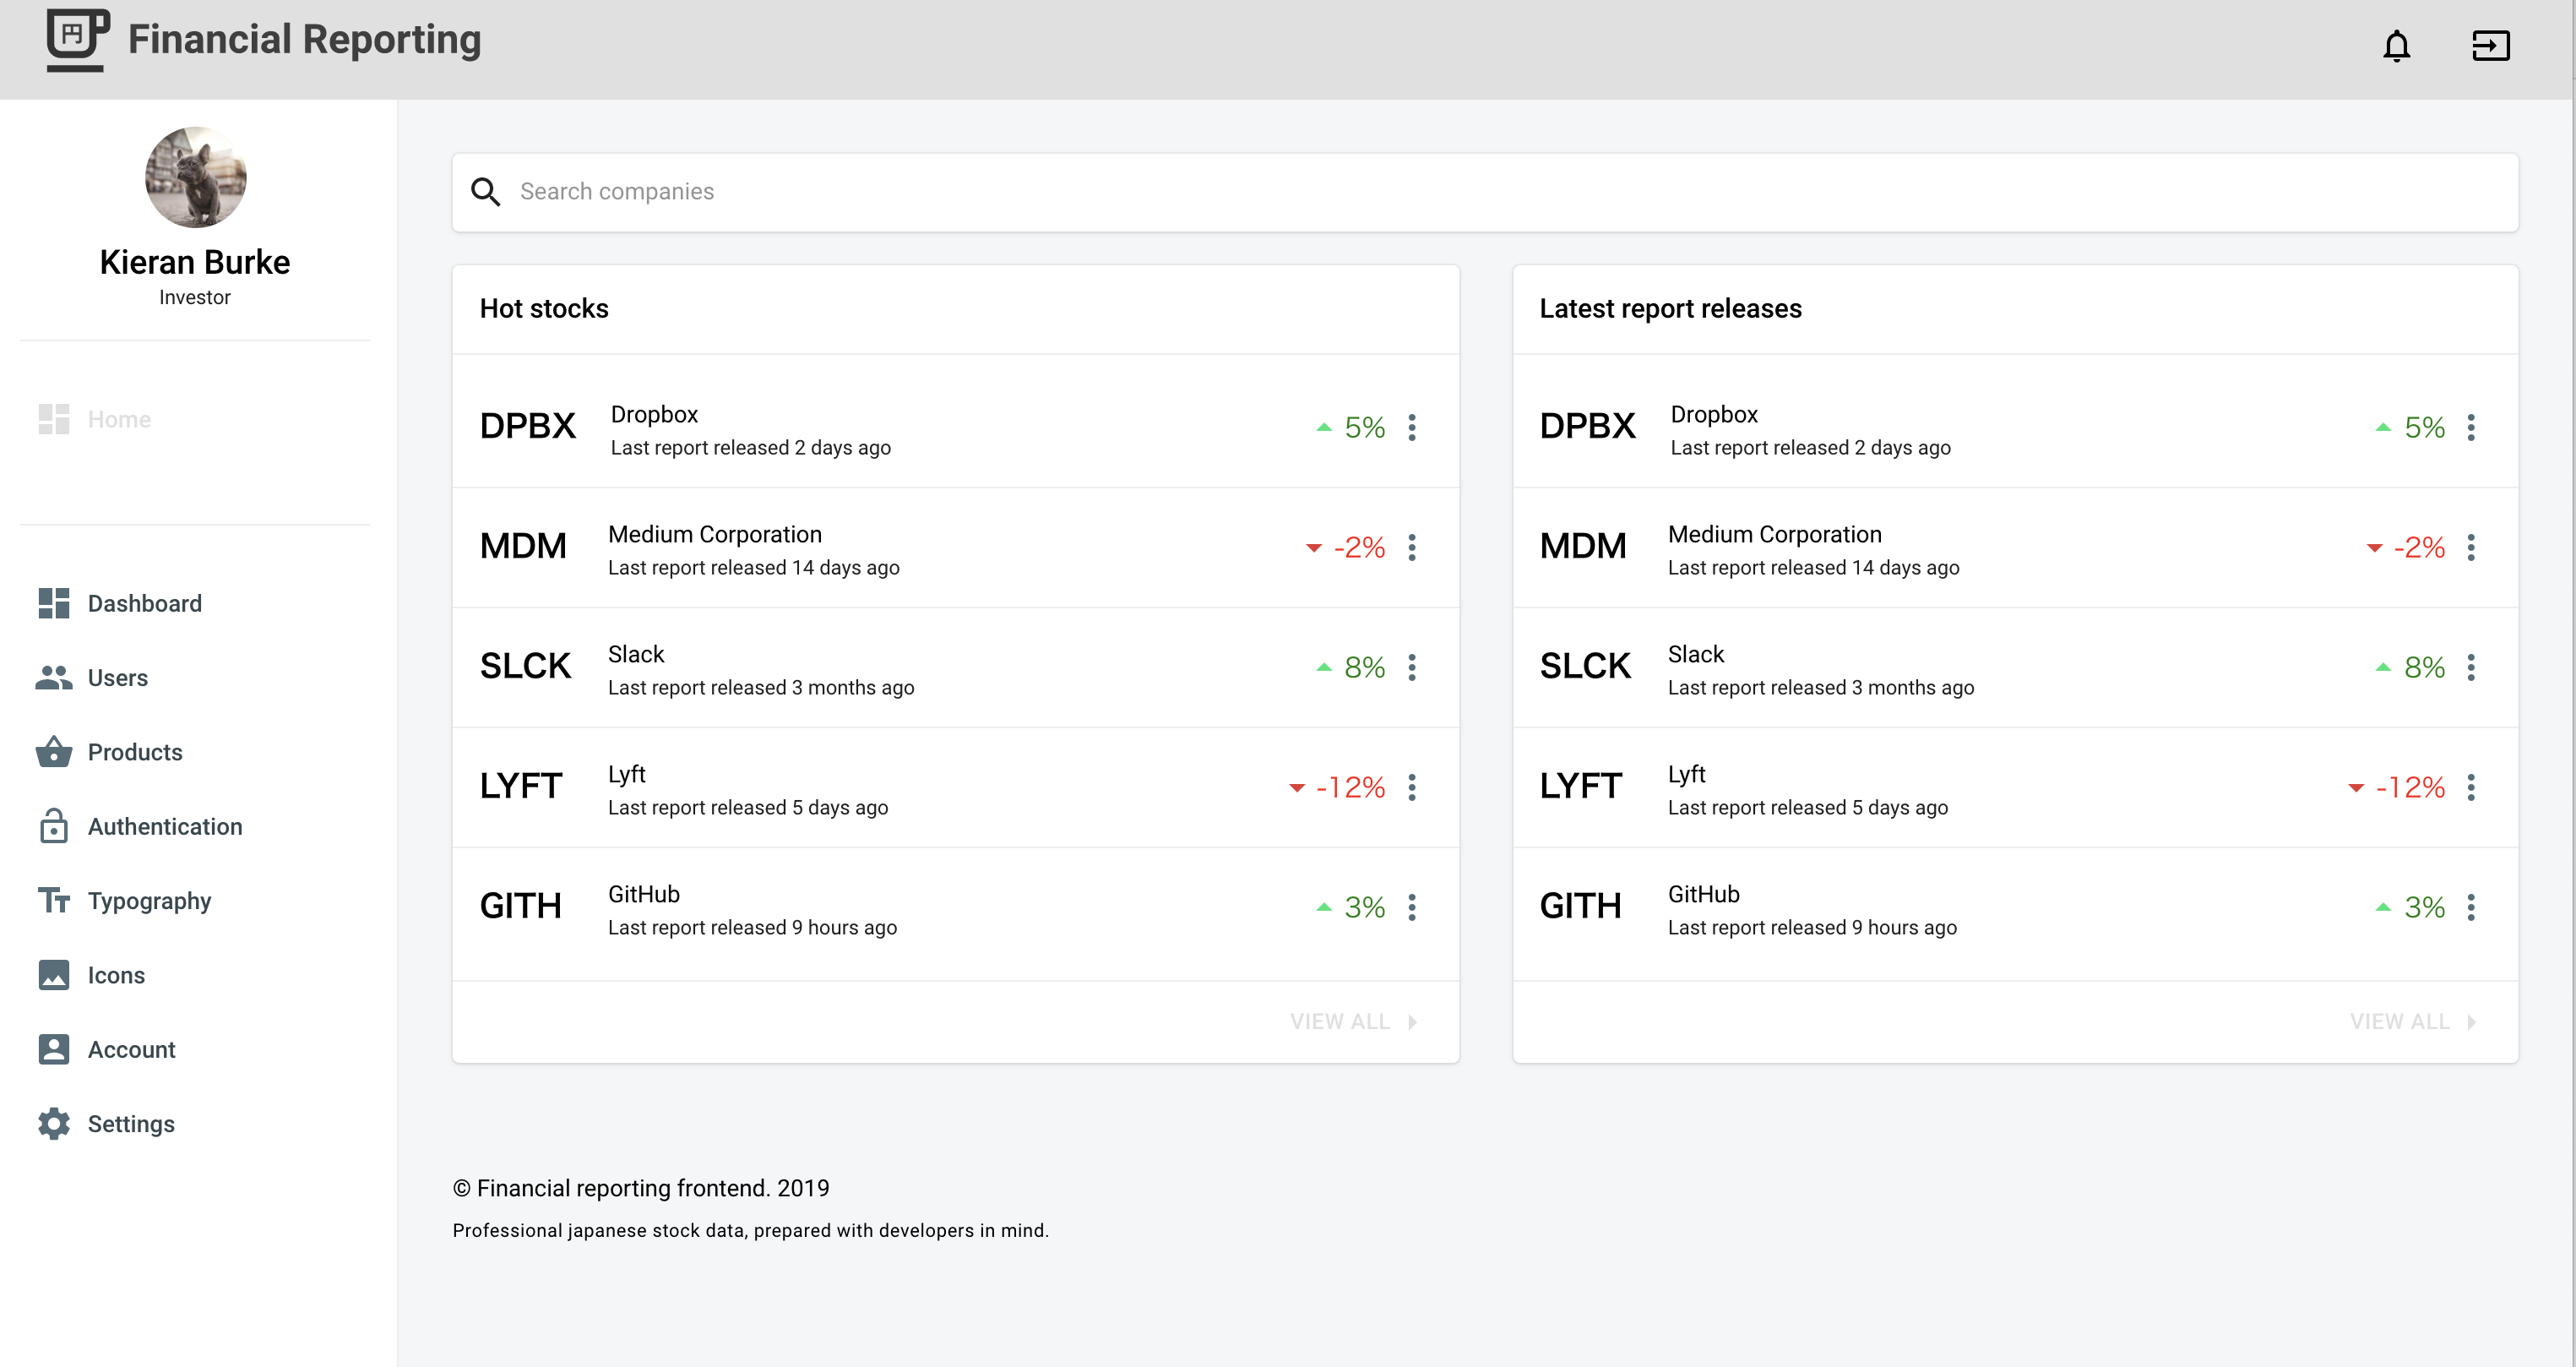Viewport: 2576px width, 1367px height.
Task: Go to the Home menu item
Action: (195, 419)
